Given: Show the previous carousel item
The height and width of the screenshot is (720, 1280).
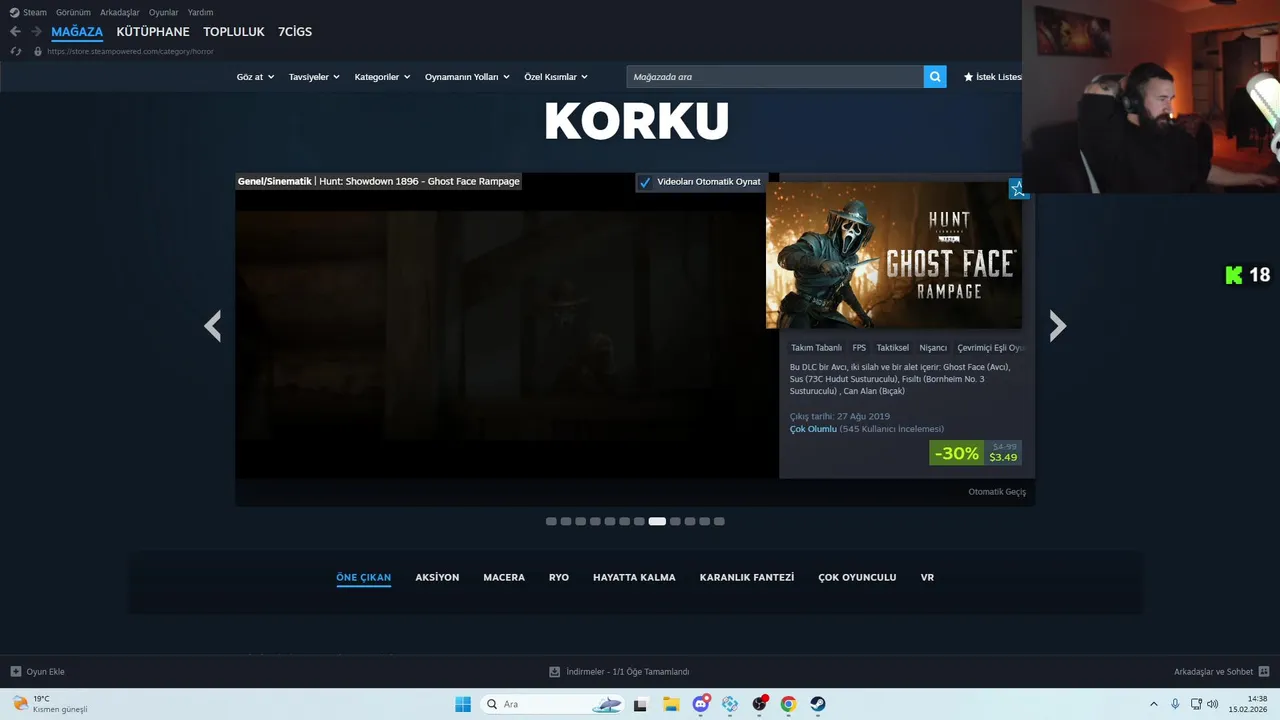Looking at the screenshot, I should (x=212, y=326).
